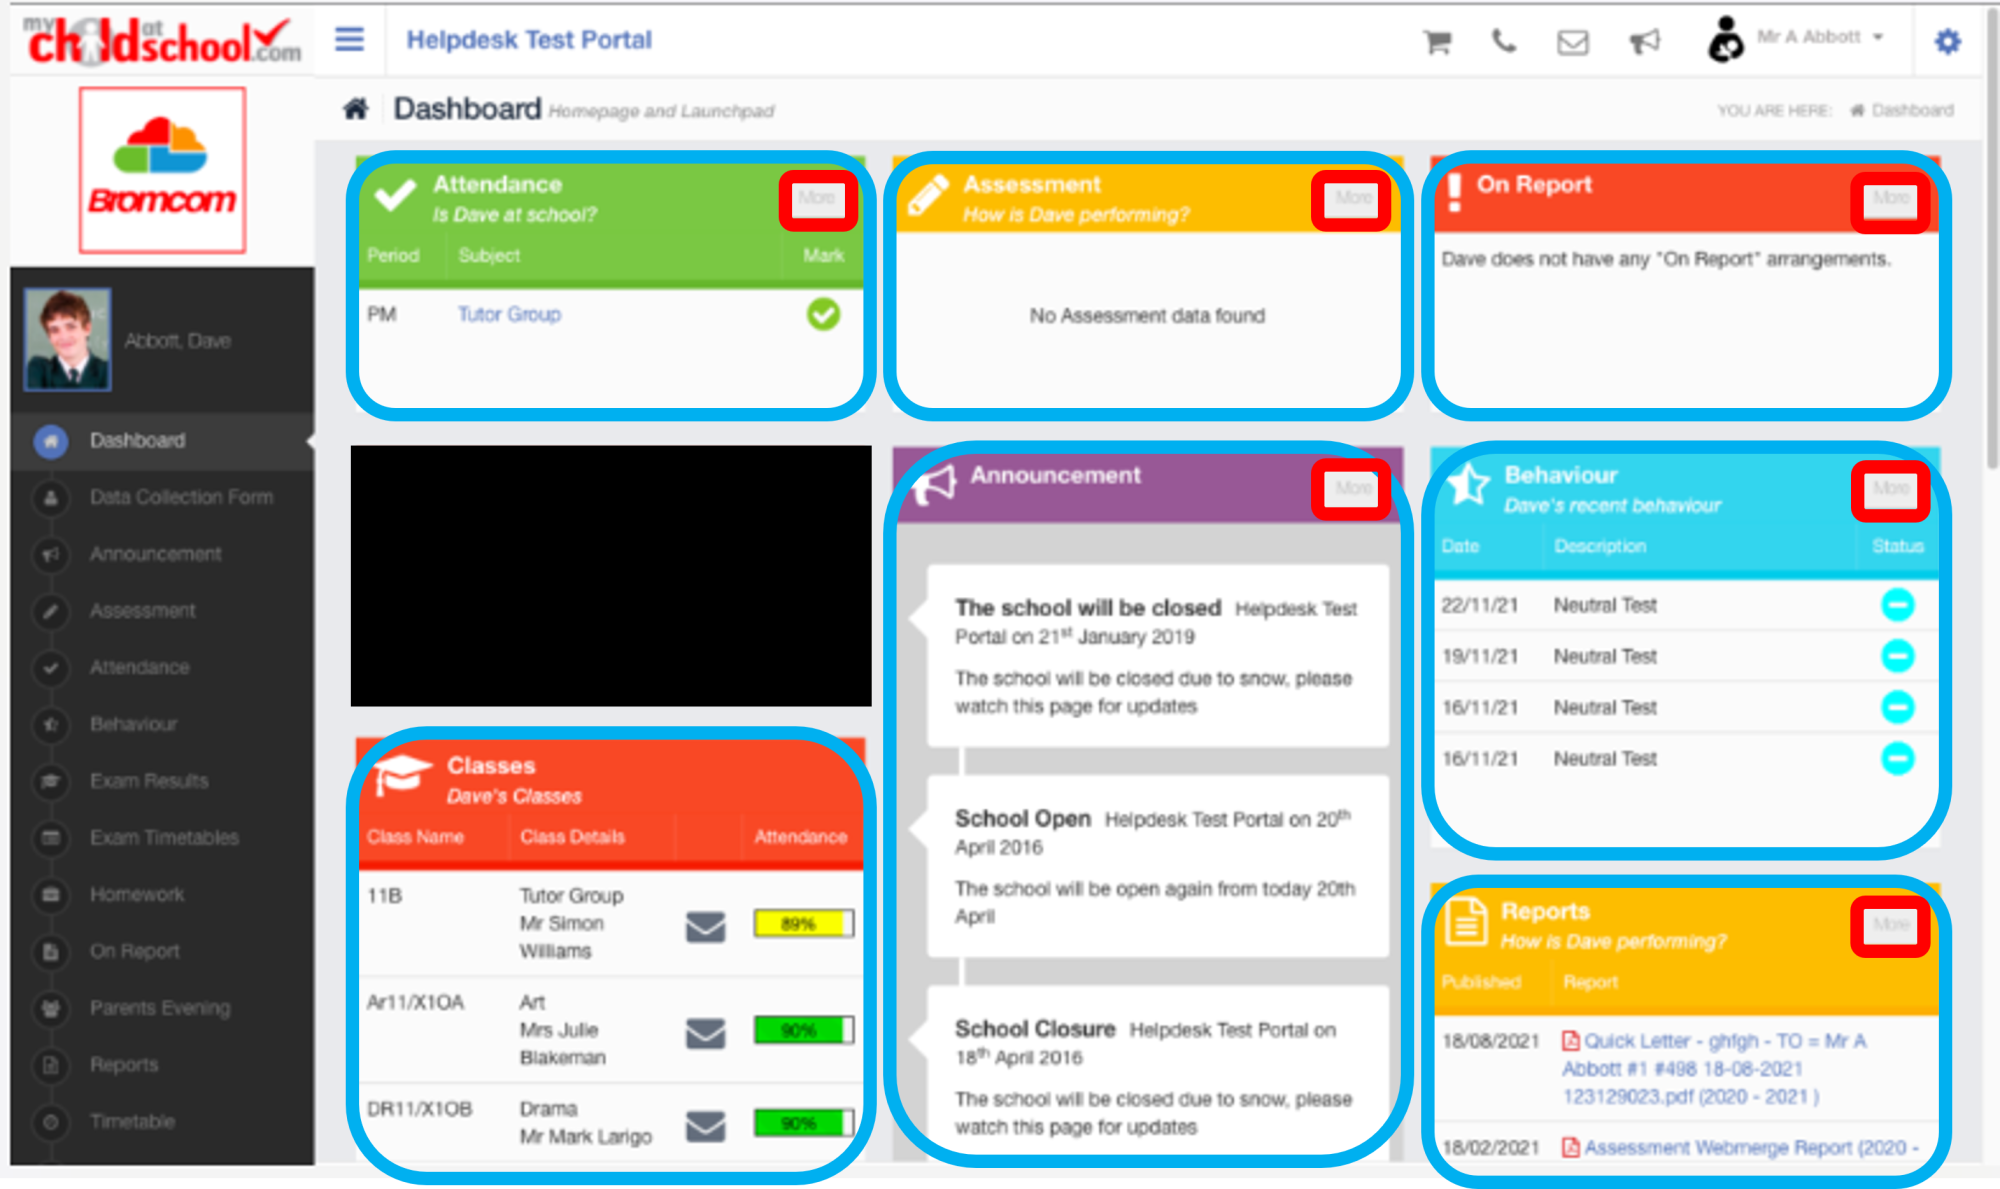The image size is (2000, 1189).
Task: Open the shopping cart icon
Action: (1437, 41)
